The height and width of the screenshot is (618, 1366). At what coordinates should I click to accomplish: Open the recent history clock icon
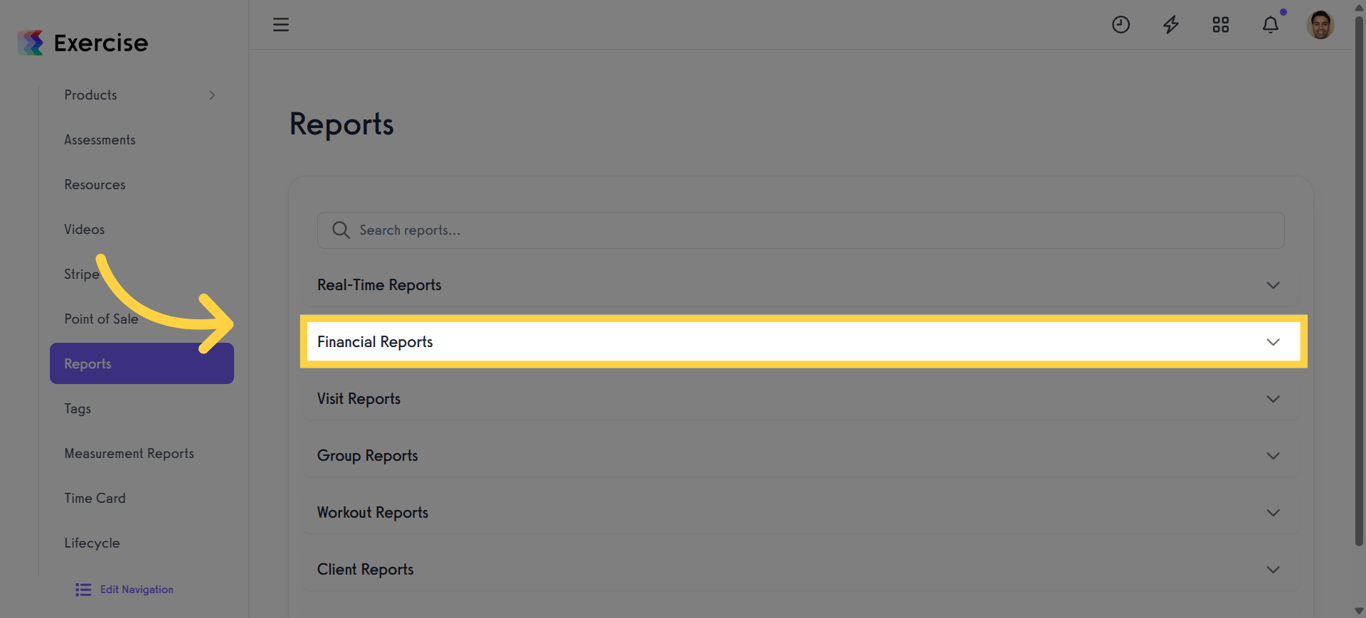tap(1120, 24)
